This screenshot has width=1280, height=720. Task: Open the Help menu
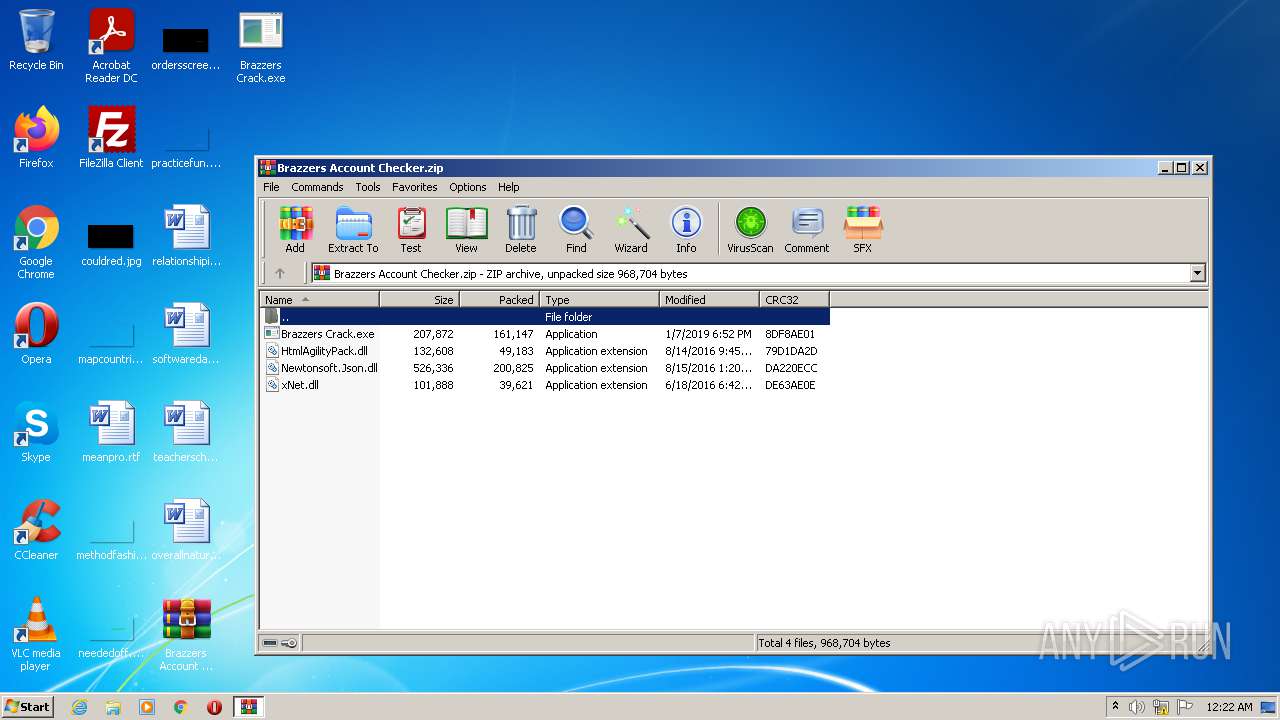509,187
